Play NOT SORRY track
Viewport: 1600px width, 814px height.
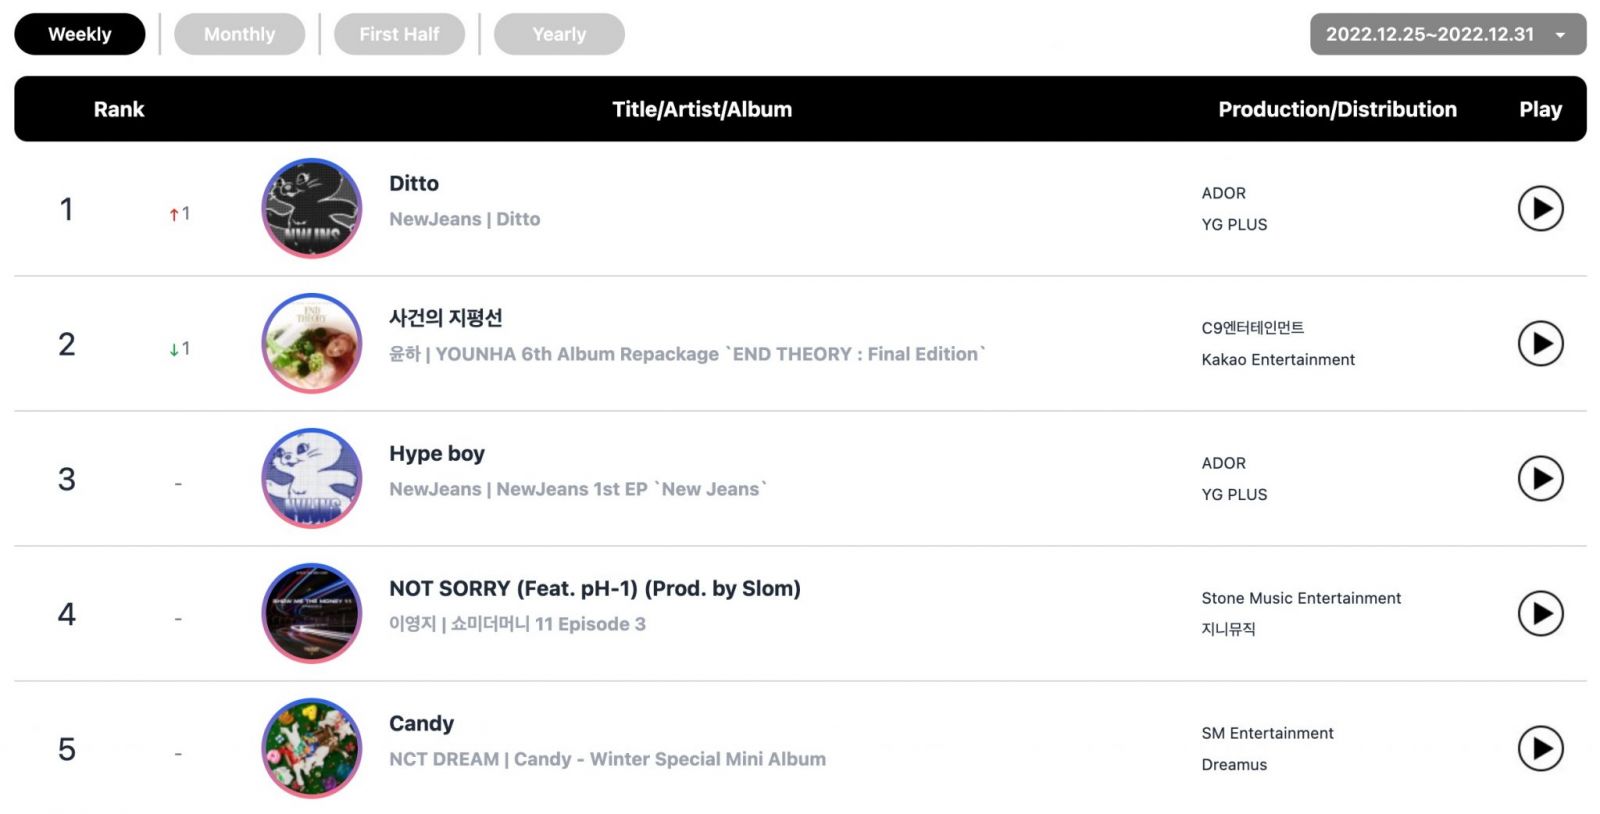(1540, 614)
